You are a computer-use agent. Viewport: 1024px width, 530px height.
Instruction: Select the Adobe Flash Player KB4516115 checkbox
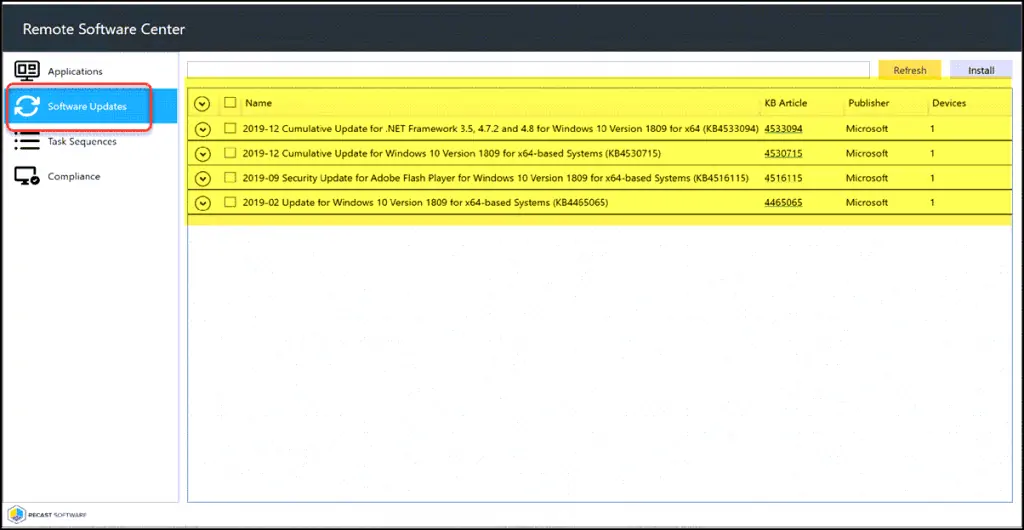[x=230, y=178]
